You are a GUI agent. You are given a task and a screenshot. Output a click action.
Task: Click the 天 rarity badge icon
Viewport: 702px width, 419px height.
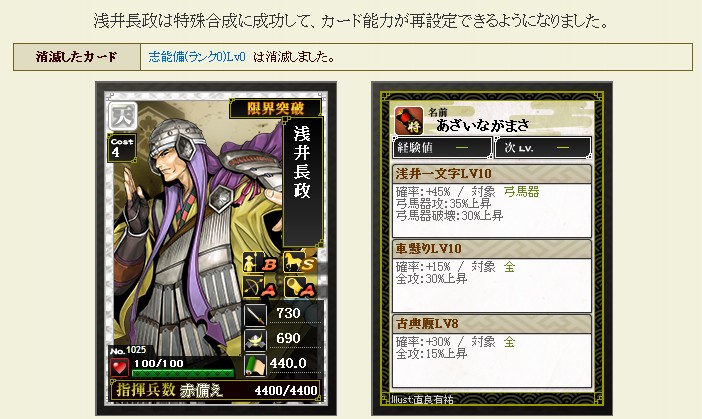click(x=123, y=116)
